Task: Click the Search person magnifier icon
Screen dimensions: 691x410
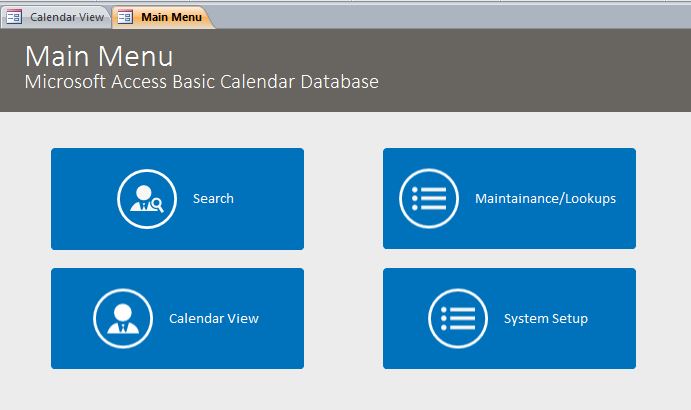Action: point(147,199)
